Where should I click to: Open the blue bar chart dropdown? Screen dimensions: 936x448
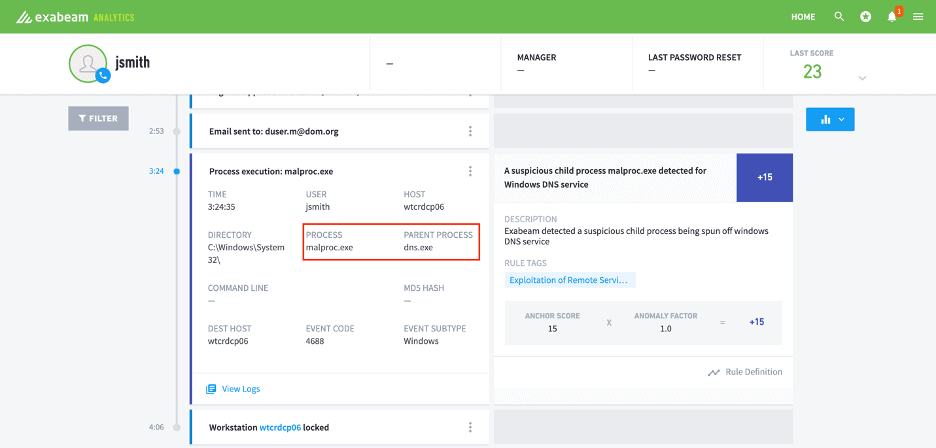830,119
